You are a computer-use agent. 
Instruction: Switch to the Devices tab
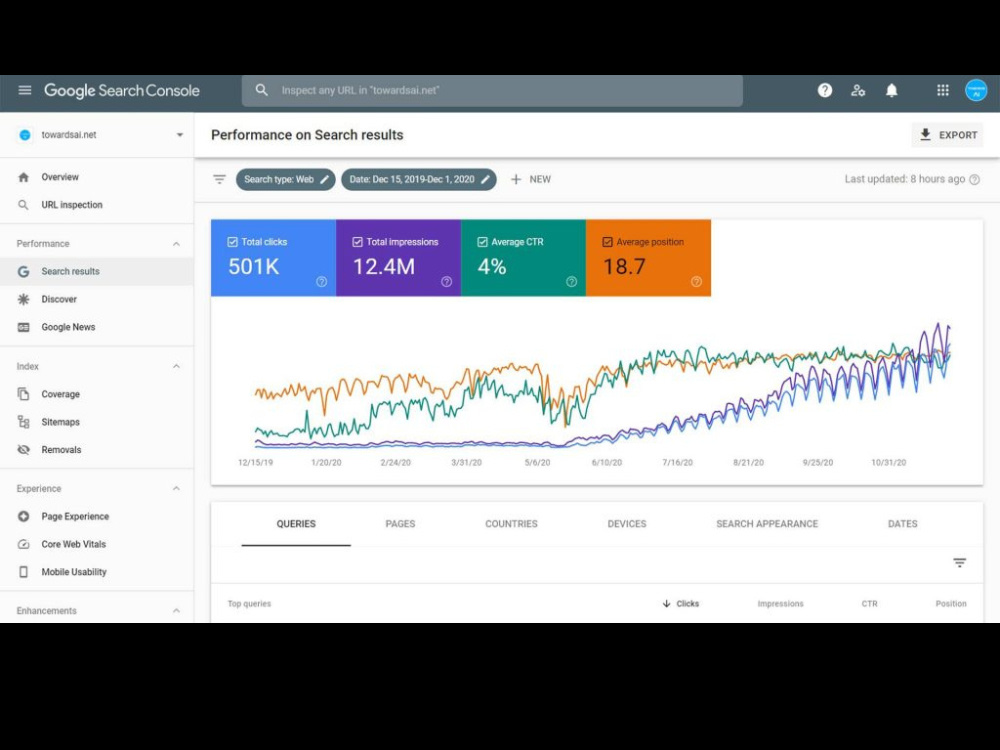coord(627,524)
